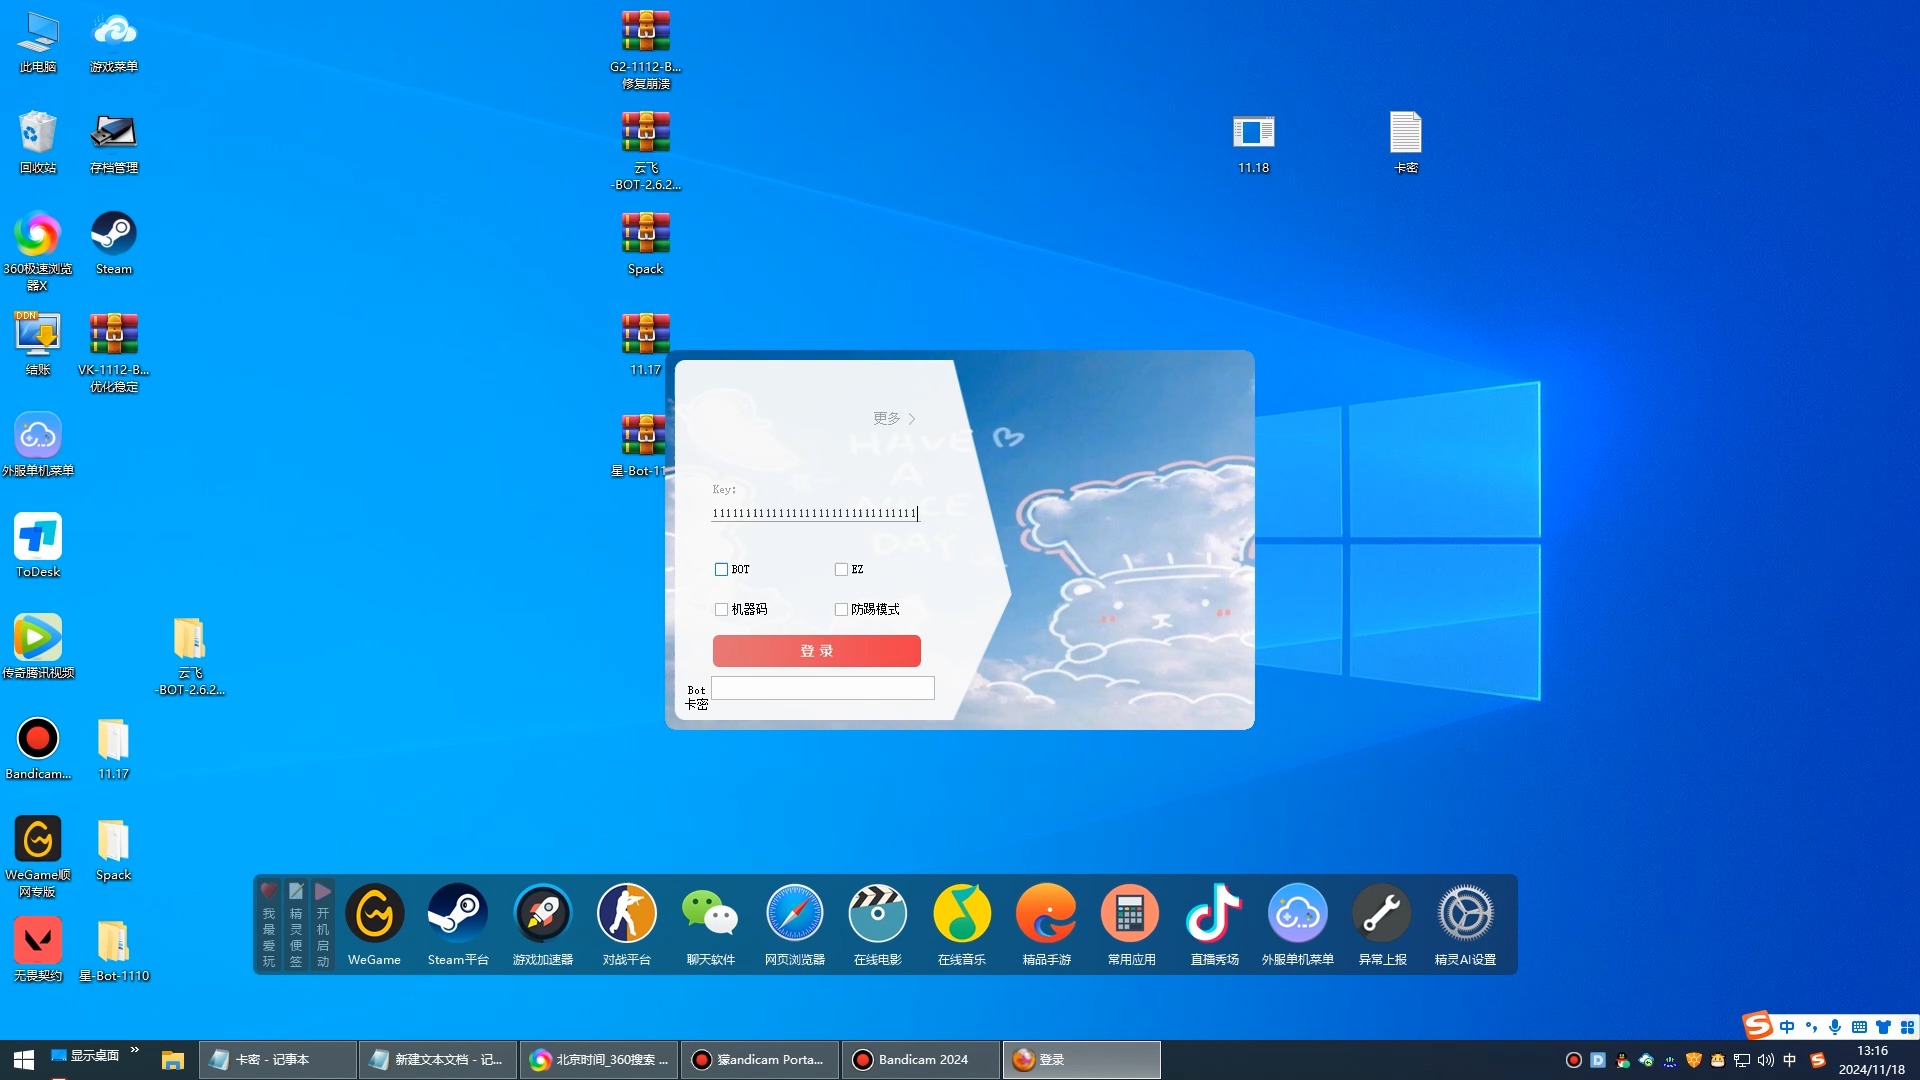Open the 精灵便签 tab in dock
The height and width of the screenshot is (1080, 1920).
[x=296, y=925]
